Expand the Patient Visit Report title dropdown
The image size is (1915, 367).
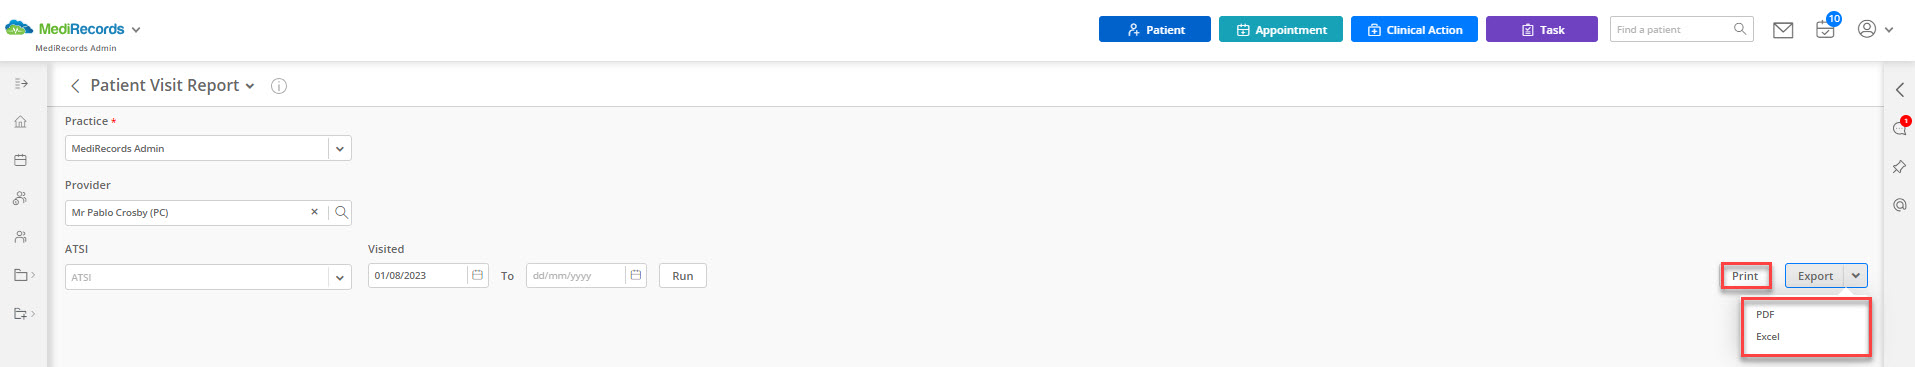pyautogui.click(x=250, y=86)
